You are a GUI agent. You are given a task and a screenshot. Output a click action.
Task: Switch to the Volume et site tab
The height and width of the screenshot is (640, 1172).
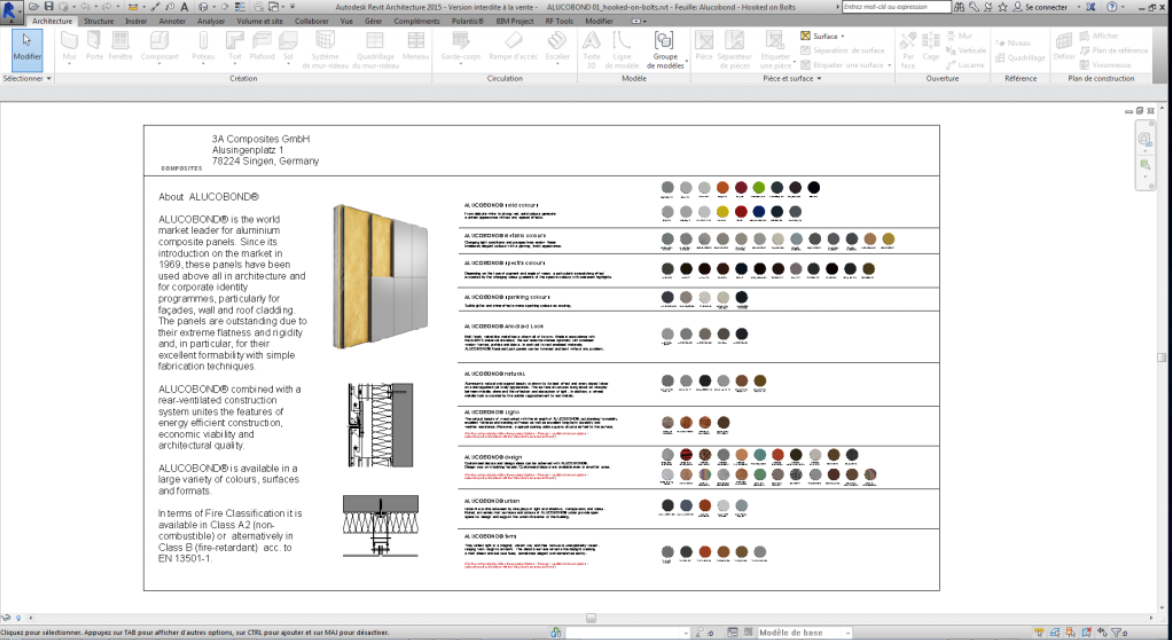point(259,21)
